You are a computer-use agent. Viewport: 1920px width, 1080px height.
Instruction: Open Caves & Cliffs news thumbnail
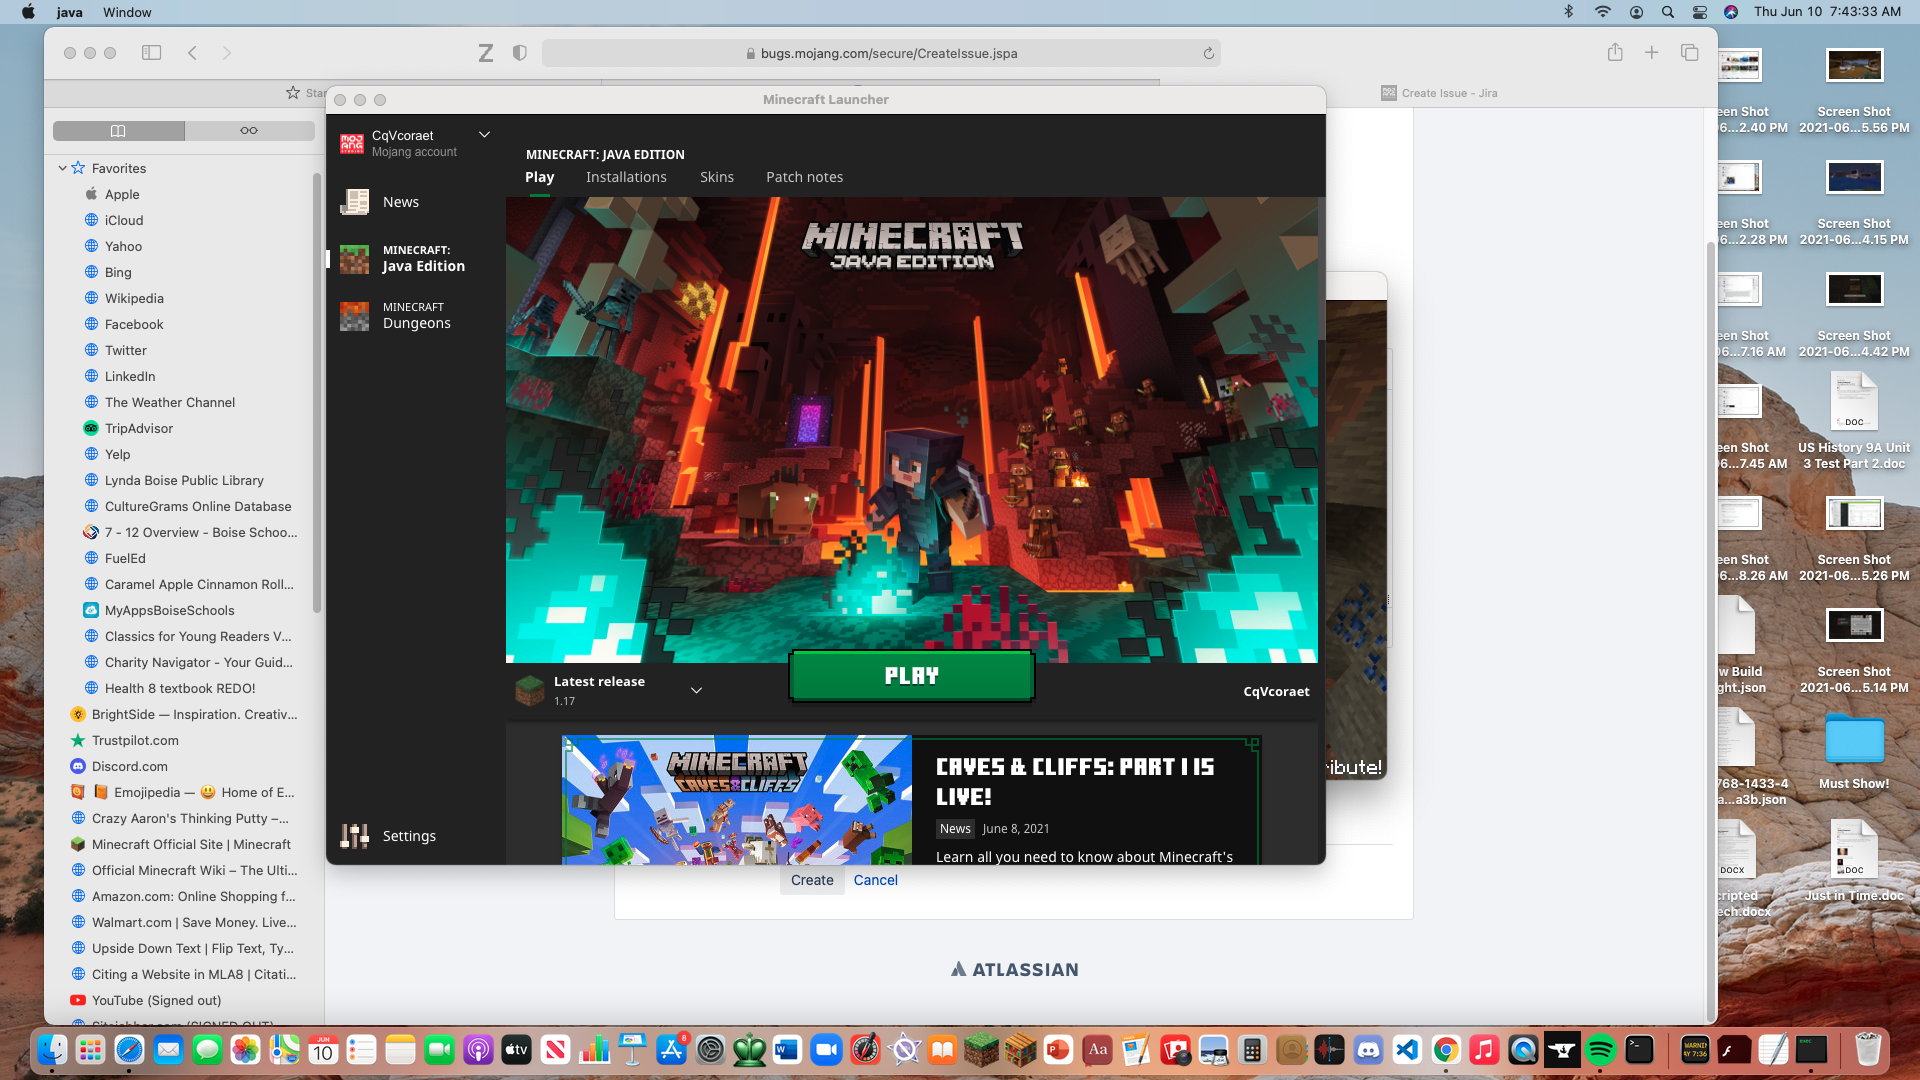(737, 800)
